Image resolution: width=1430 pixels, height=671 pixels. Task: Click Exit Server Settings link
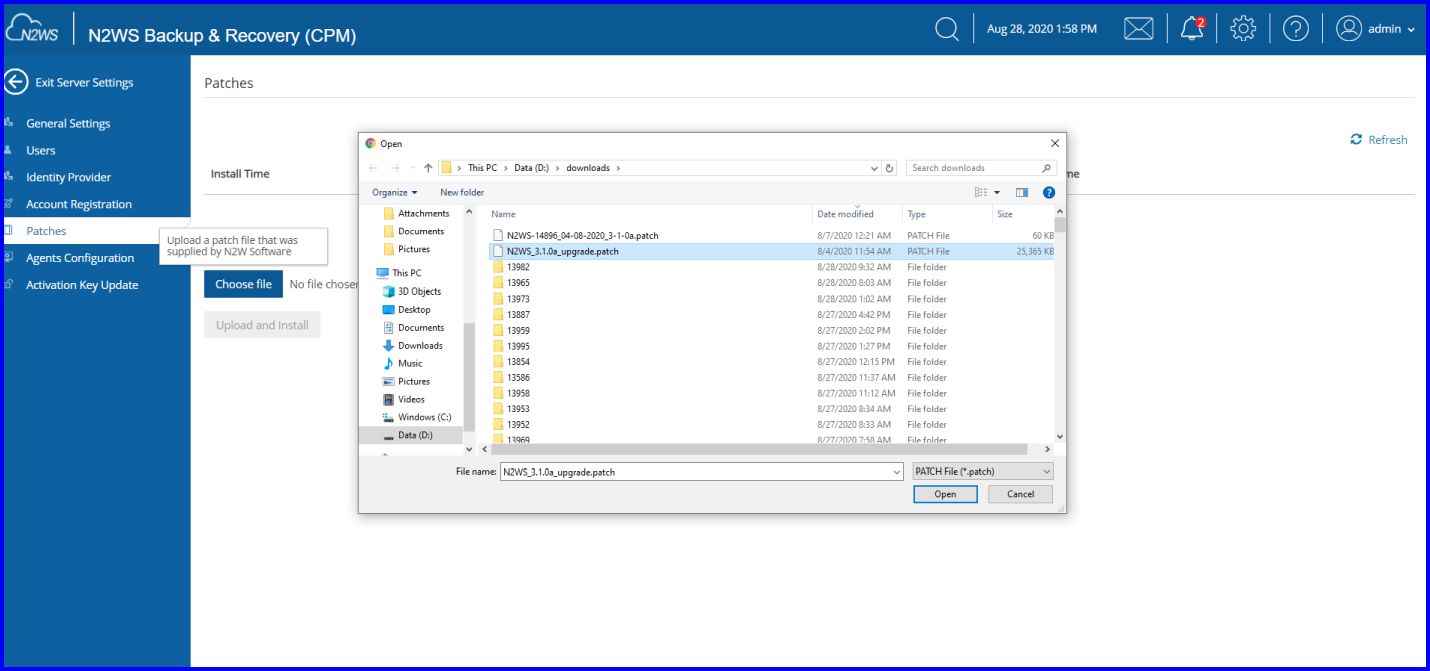point(84,83)
